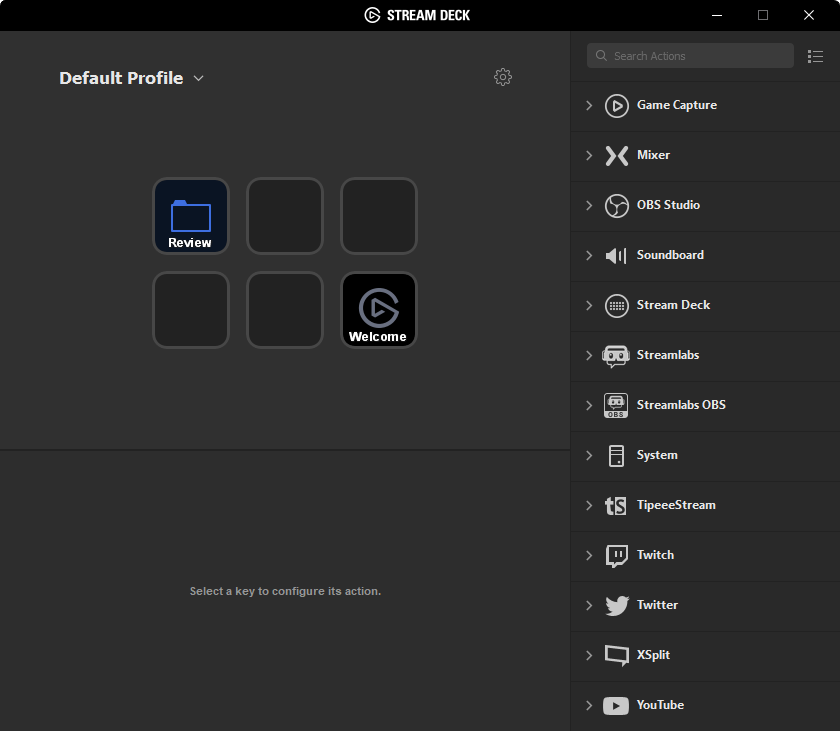
Task: Click the Soundboard speaker icon
Action: [x=616, y=255]
